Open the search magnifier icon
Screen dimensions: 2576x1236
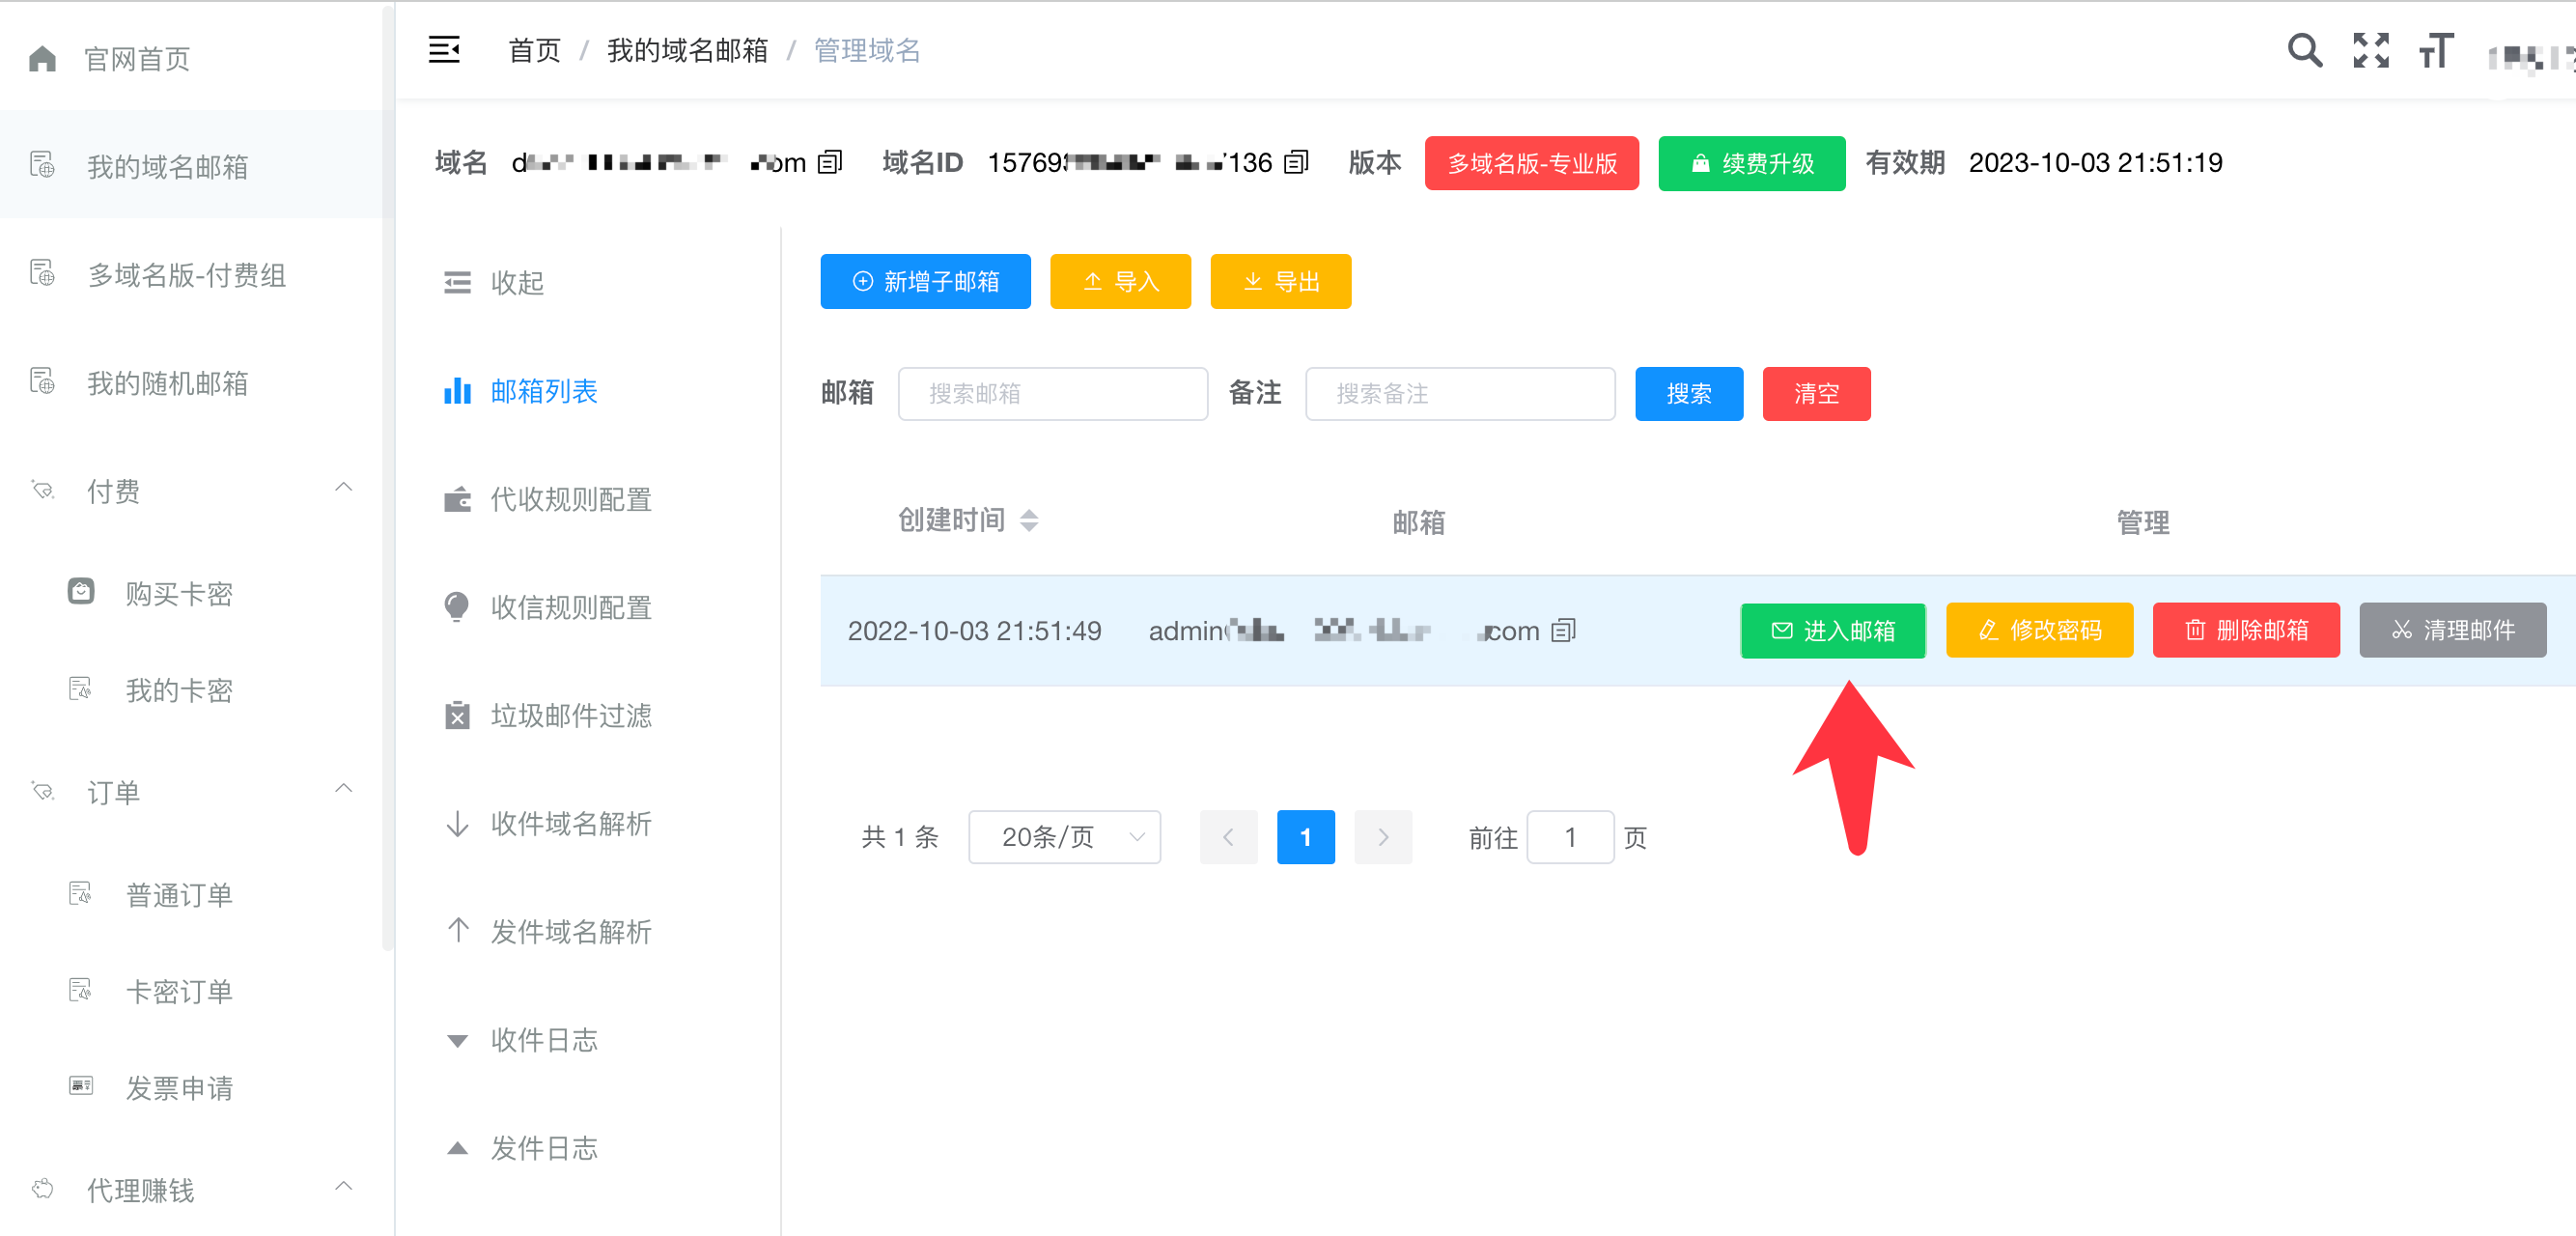[x=2305, y=50]
